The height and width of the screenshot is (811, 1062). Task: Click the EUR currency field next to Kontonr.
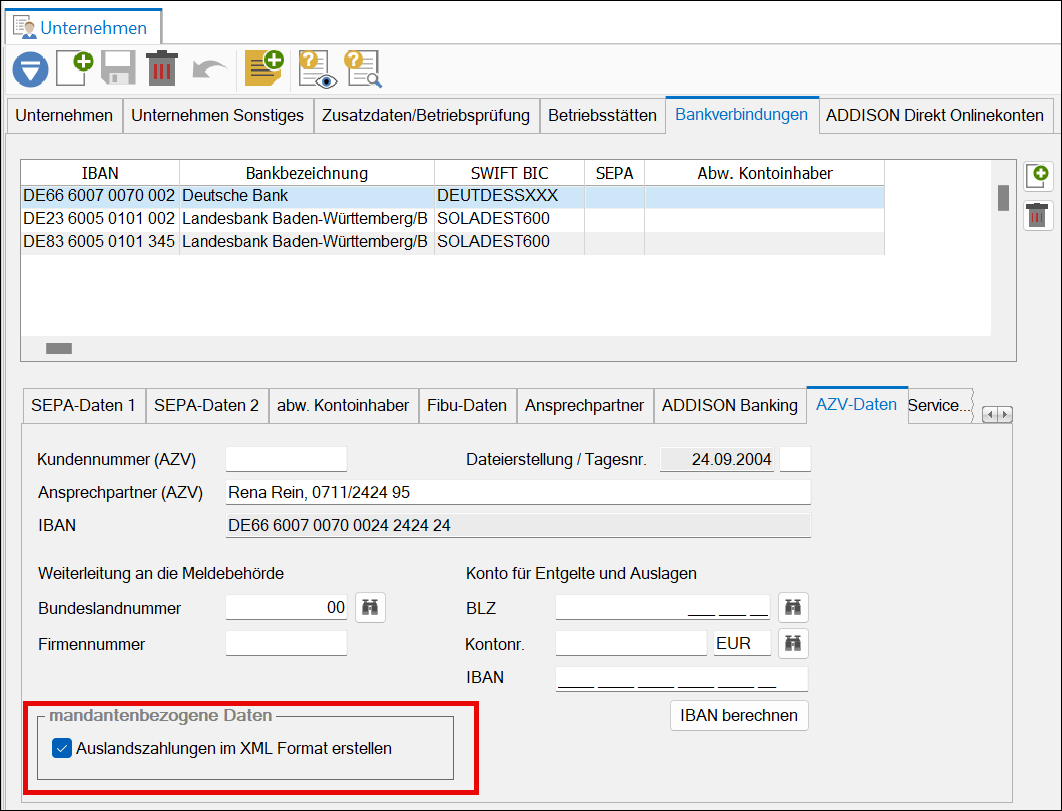pyautogui.click(x=742, y=643)
